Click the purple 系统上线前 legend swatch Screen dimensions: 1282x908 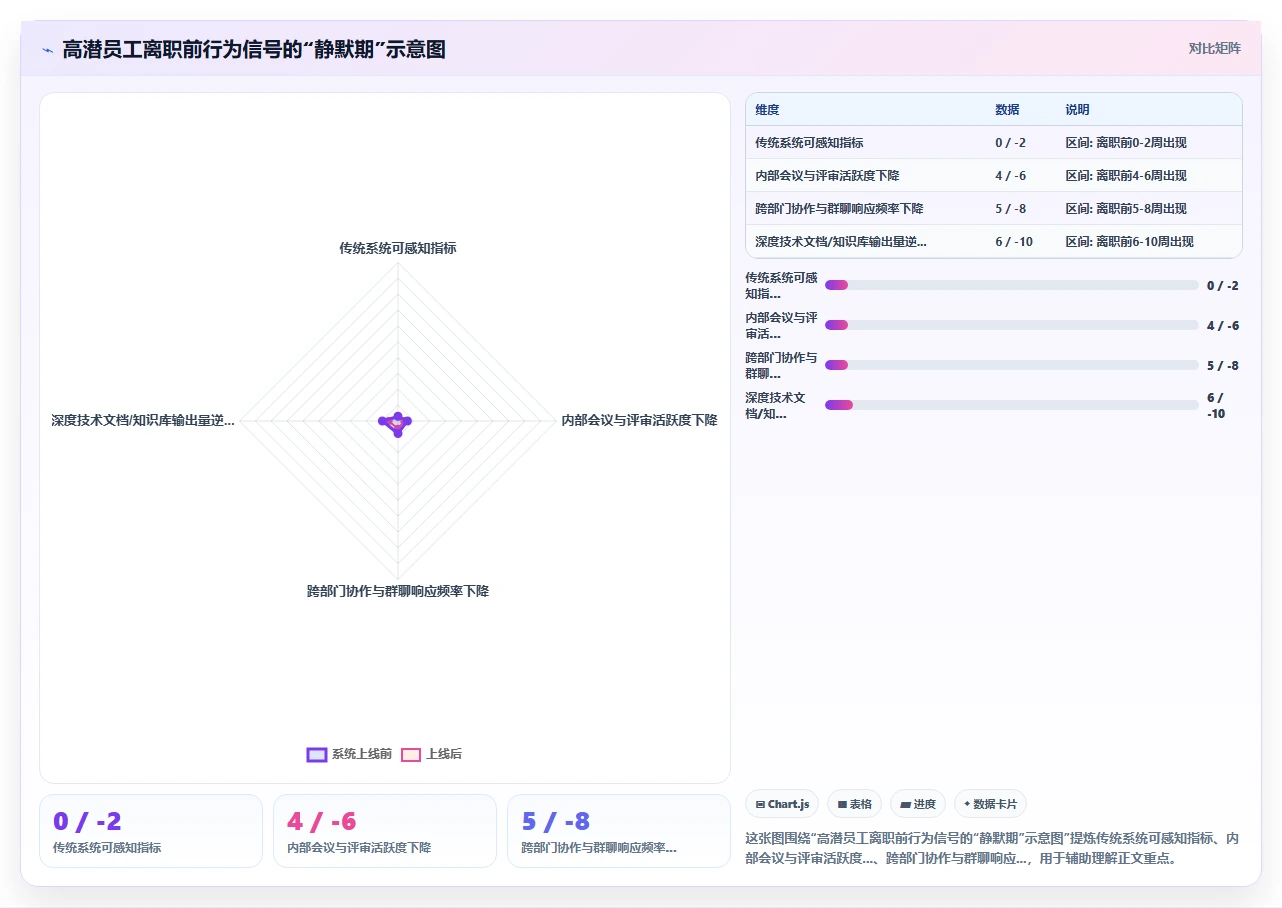[316, 755]
